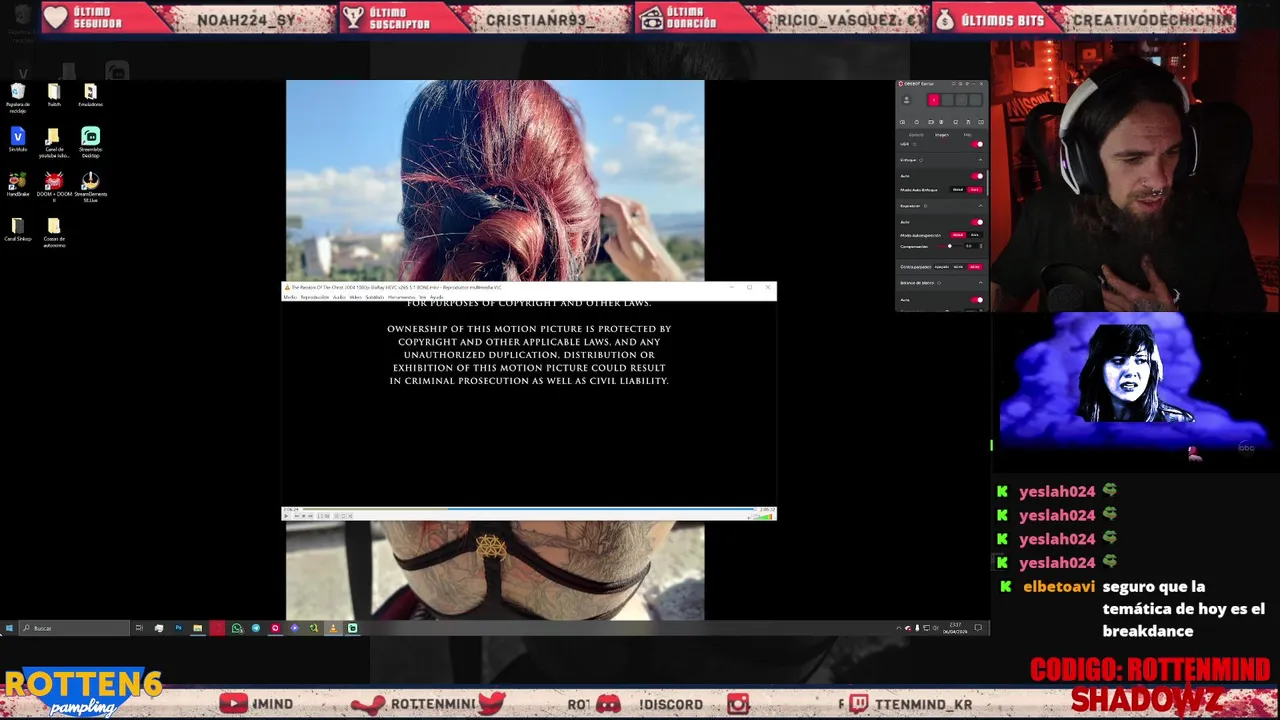Toggle Auto switch under Balance de blanco
The height and width of the screenshot is (720, 1280).
pos(977,300)
